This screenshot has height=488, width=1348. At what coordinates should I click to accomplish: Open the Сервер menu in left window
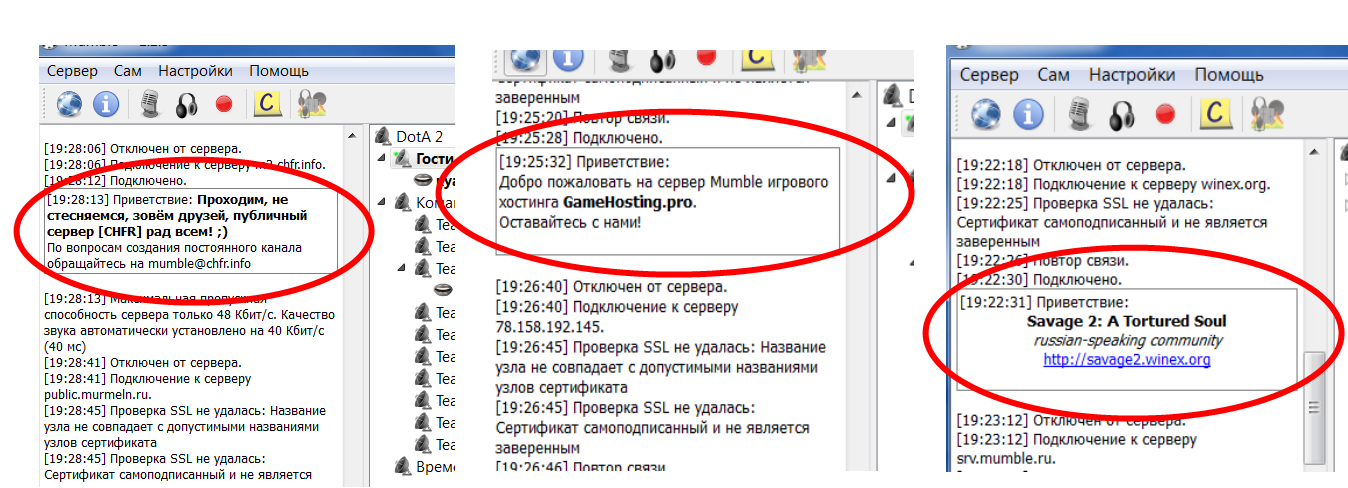pyautogui.click(x=72, y=71)
